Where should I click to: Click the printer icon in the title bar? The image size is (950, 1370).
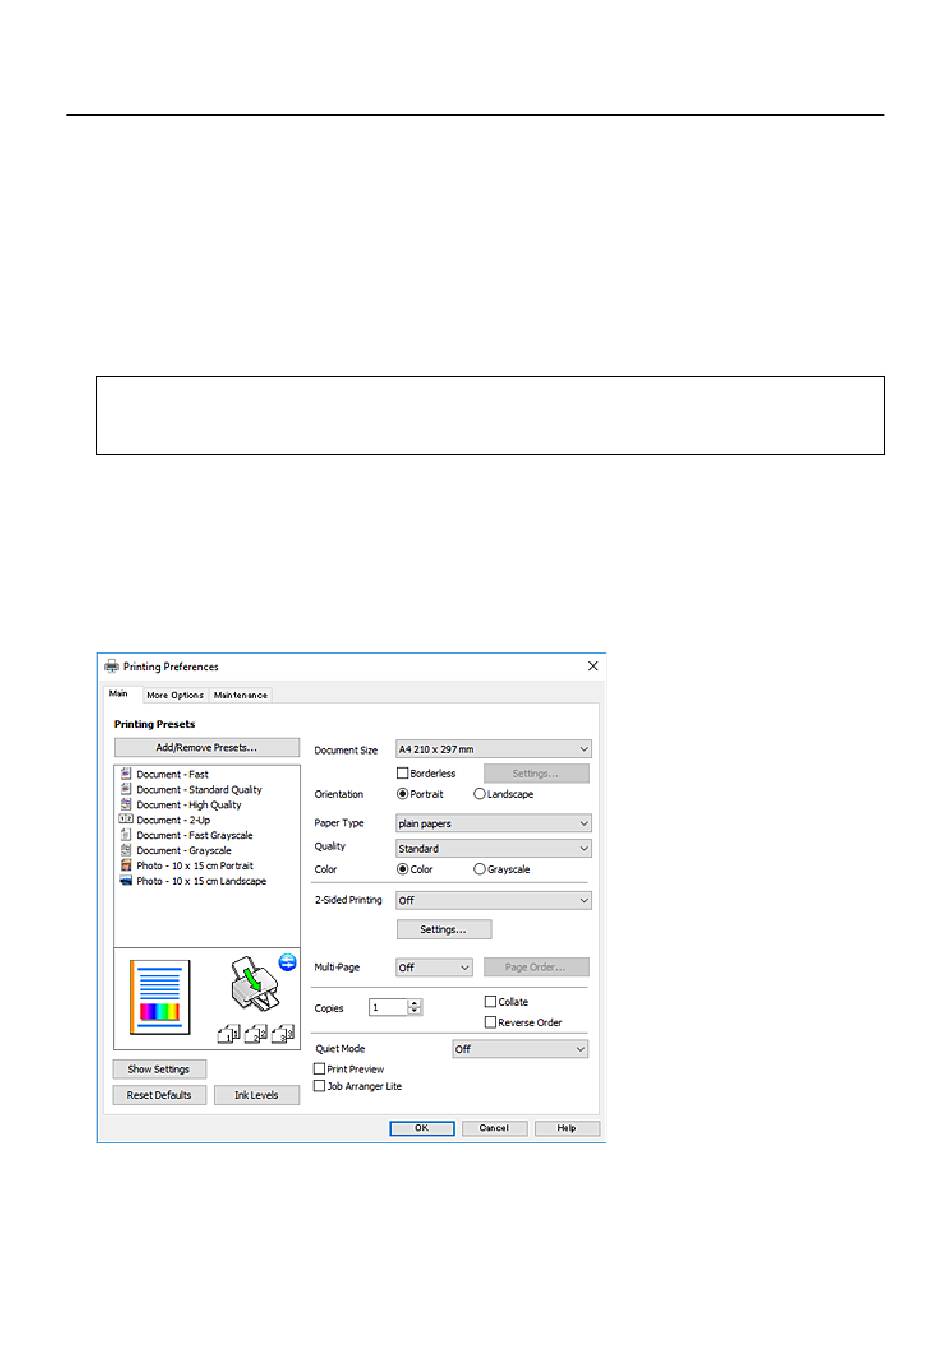(111, 666)
